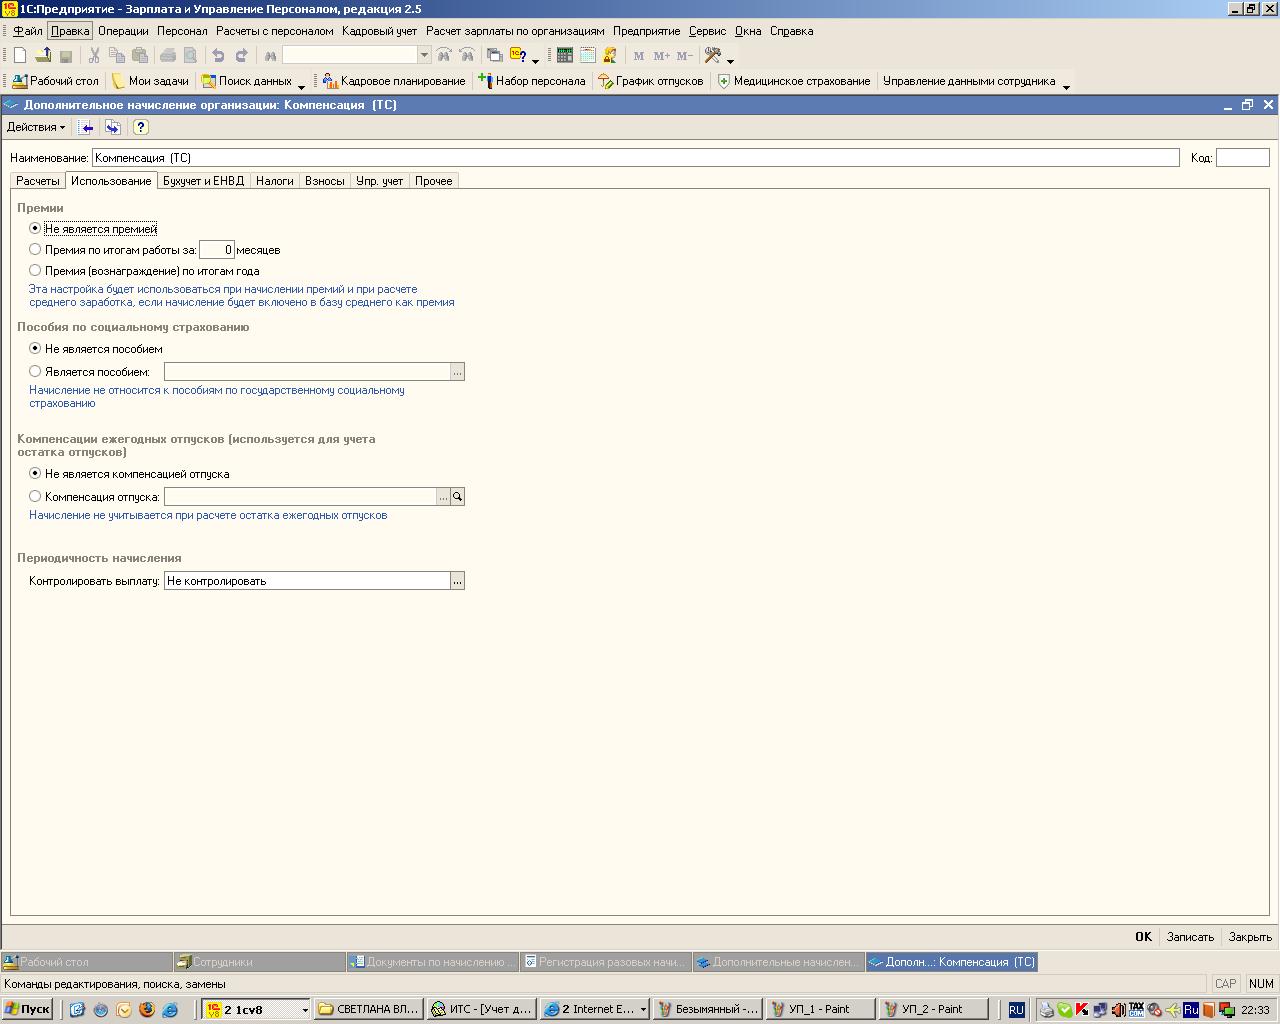Open the Файл menu

[x=28, y=31]
